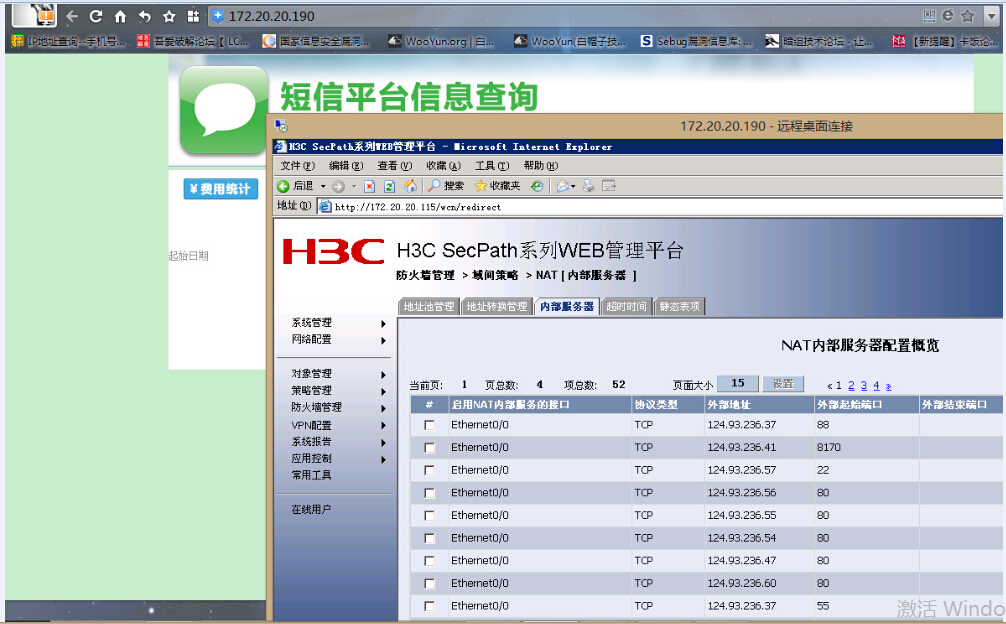
Task: Click star favorites icon beside undo arrow
Action: click(x=169, y=16)
